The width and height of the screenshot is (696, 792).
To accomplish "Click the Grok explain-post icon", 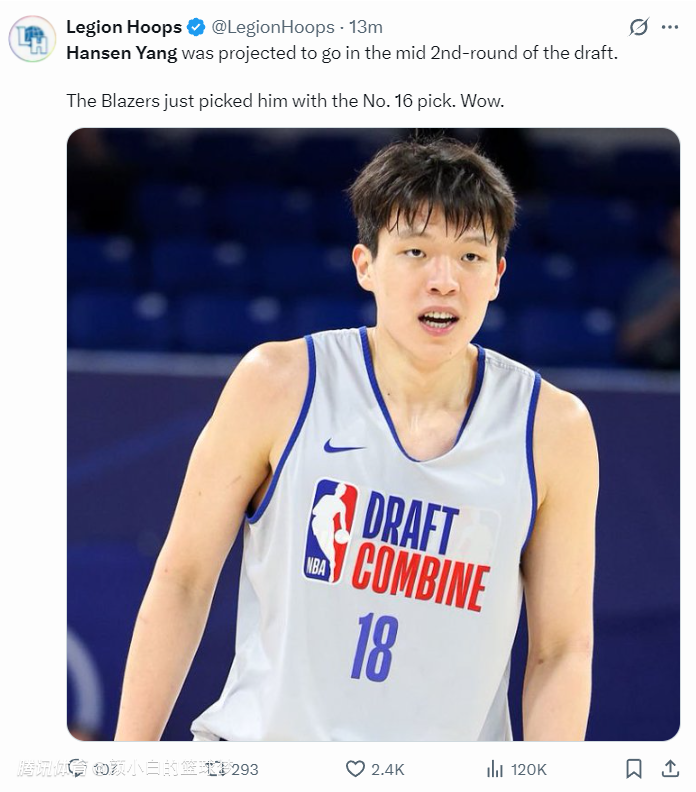I will (638, 27).
